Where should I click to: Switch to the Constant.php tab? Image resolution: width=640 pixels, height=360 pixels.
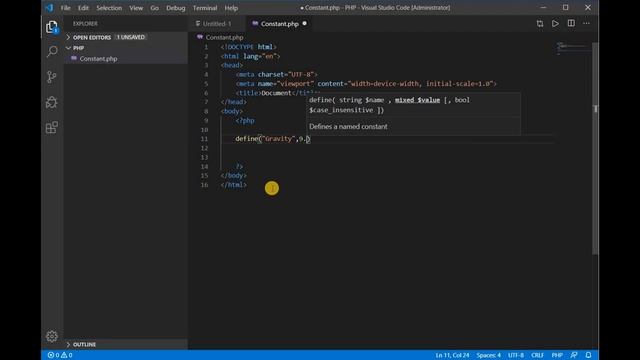click(x=280, y=24)
